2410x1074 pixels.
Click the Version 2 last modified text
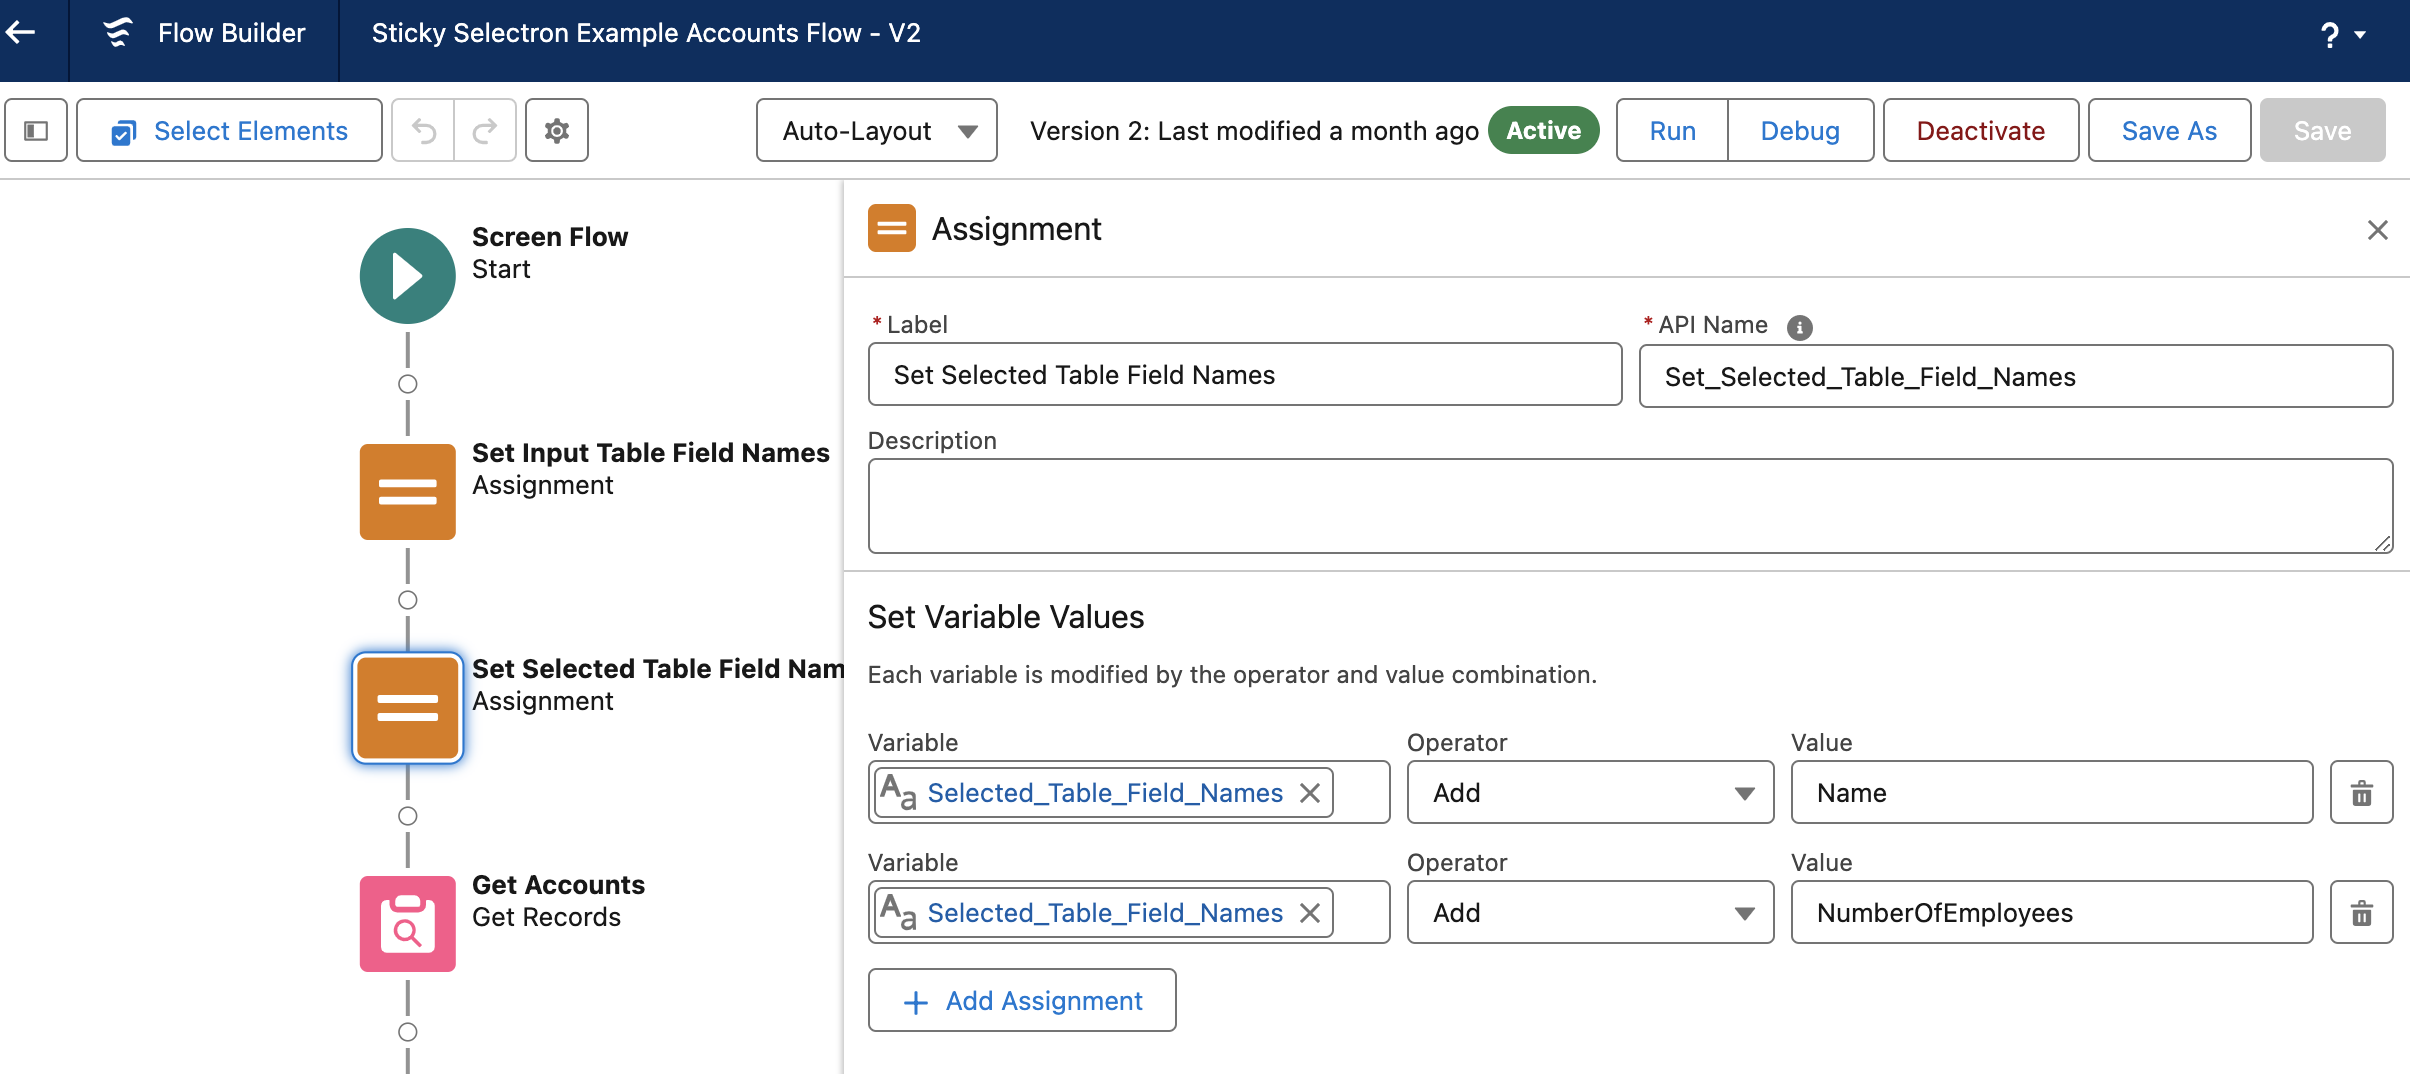tap(1254, 131)
